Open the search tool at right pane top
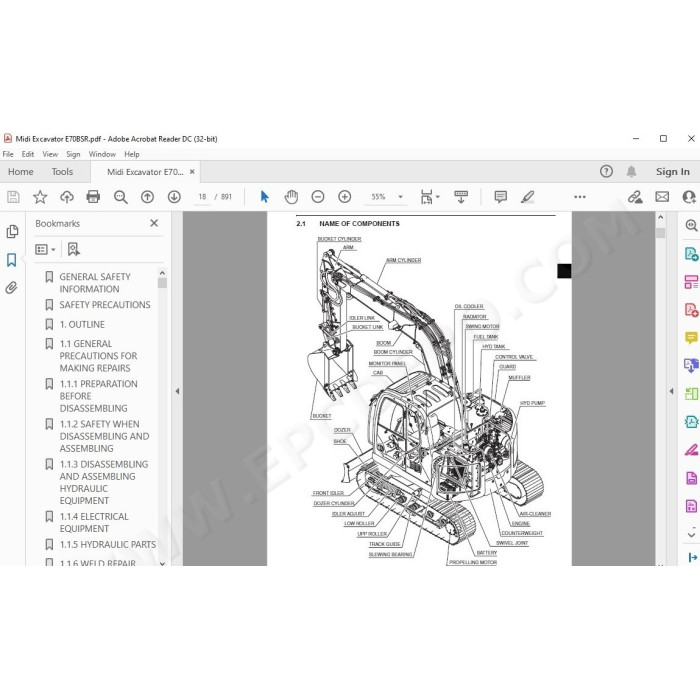This screenshot has height=700, width=700. pyautogui.click(x=692, y=226)
